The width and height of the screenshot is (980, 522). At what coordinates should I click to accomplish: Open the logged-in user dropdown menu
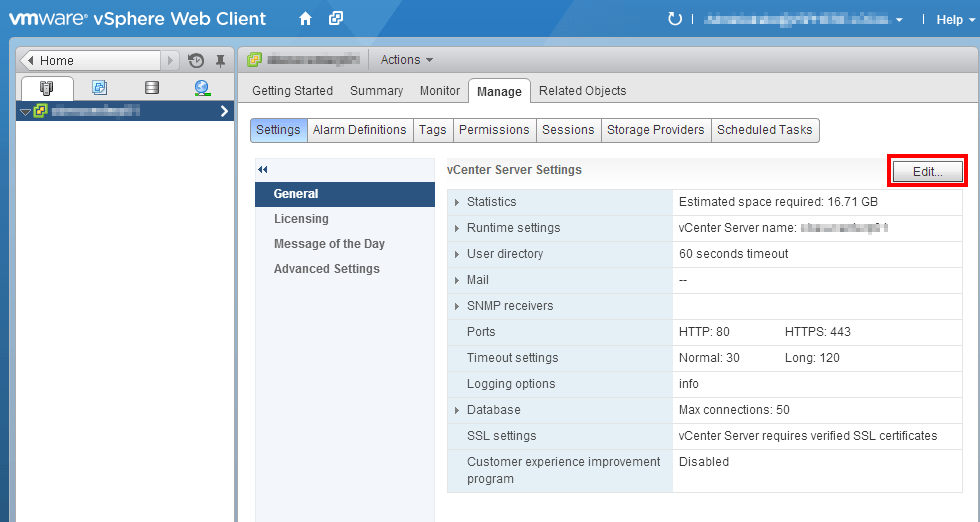(804, 20)
